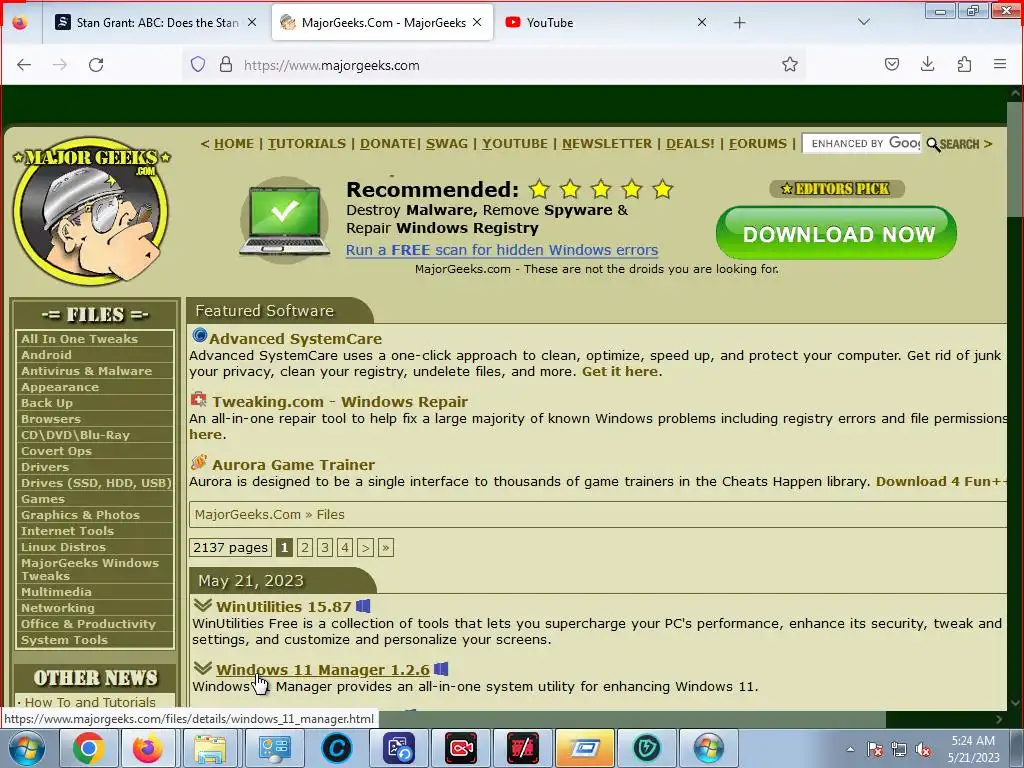This screenshot has height=768, width=1024.
Task: Open the NEWSLETTER menu link
Action: click(607, 144)
